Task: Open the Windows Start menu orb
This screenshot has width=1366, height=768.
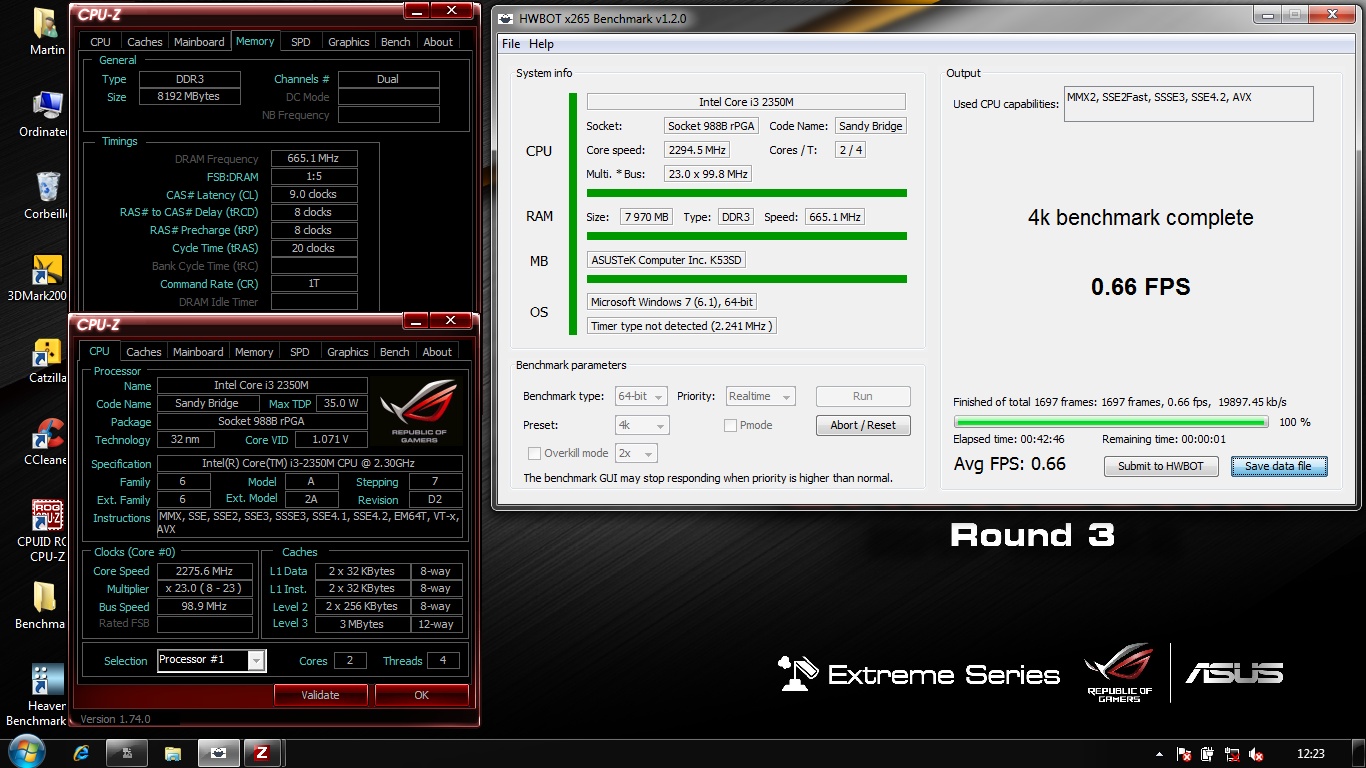Action: click(x=25, y=754)
